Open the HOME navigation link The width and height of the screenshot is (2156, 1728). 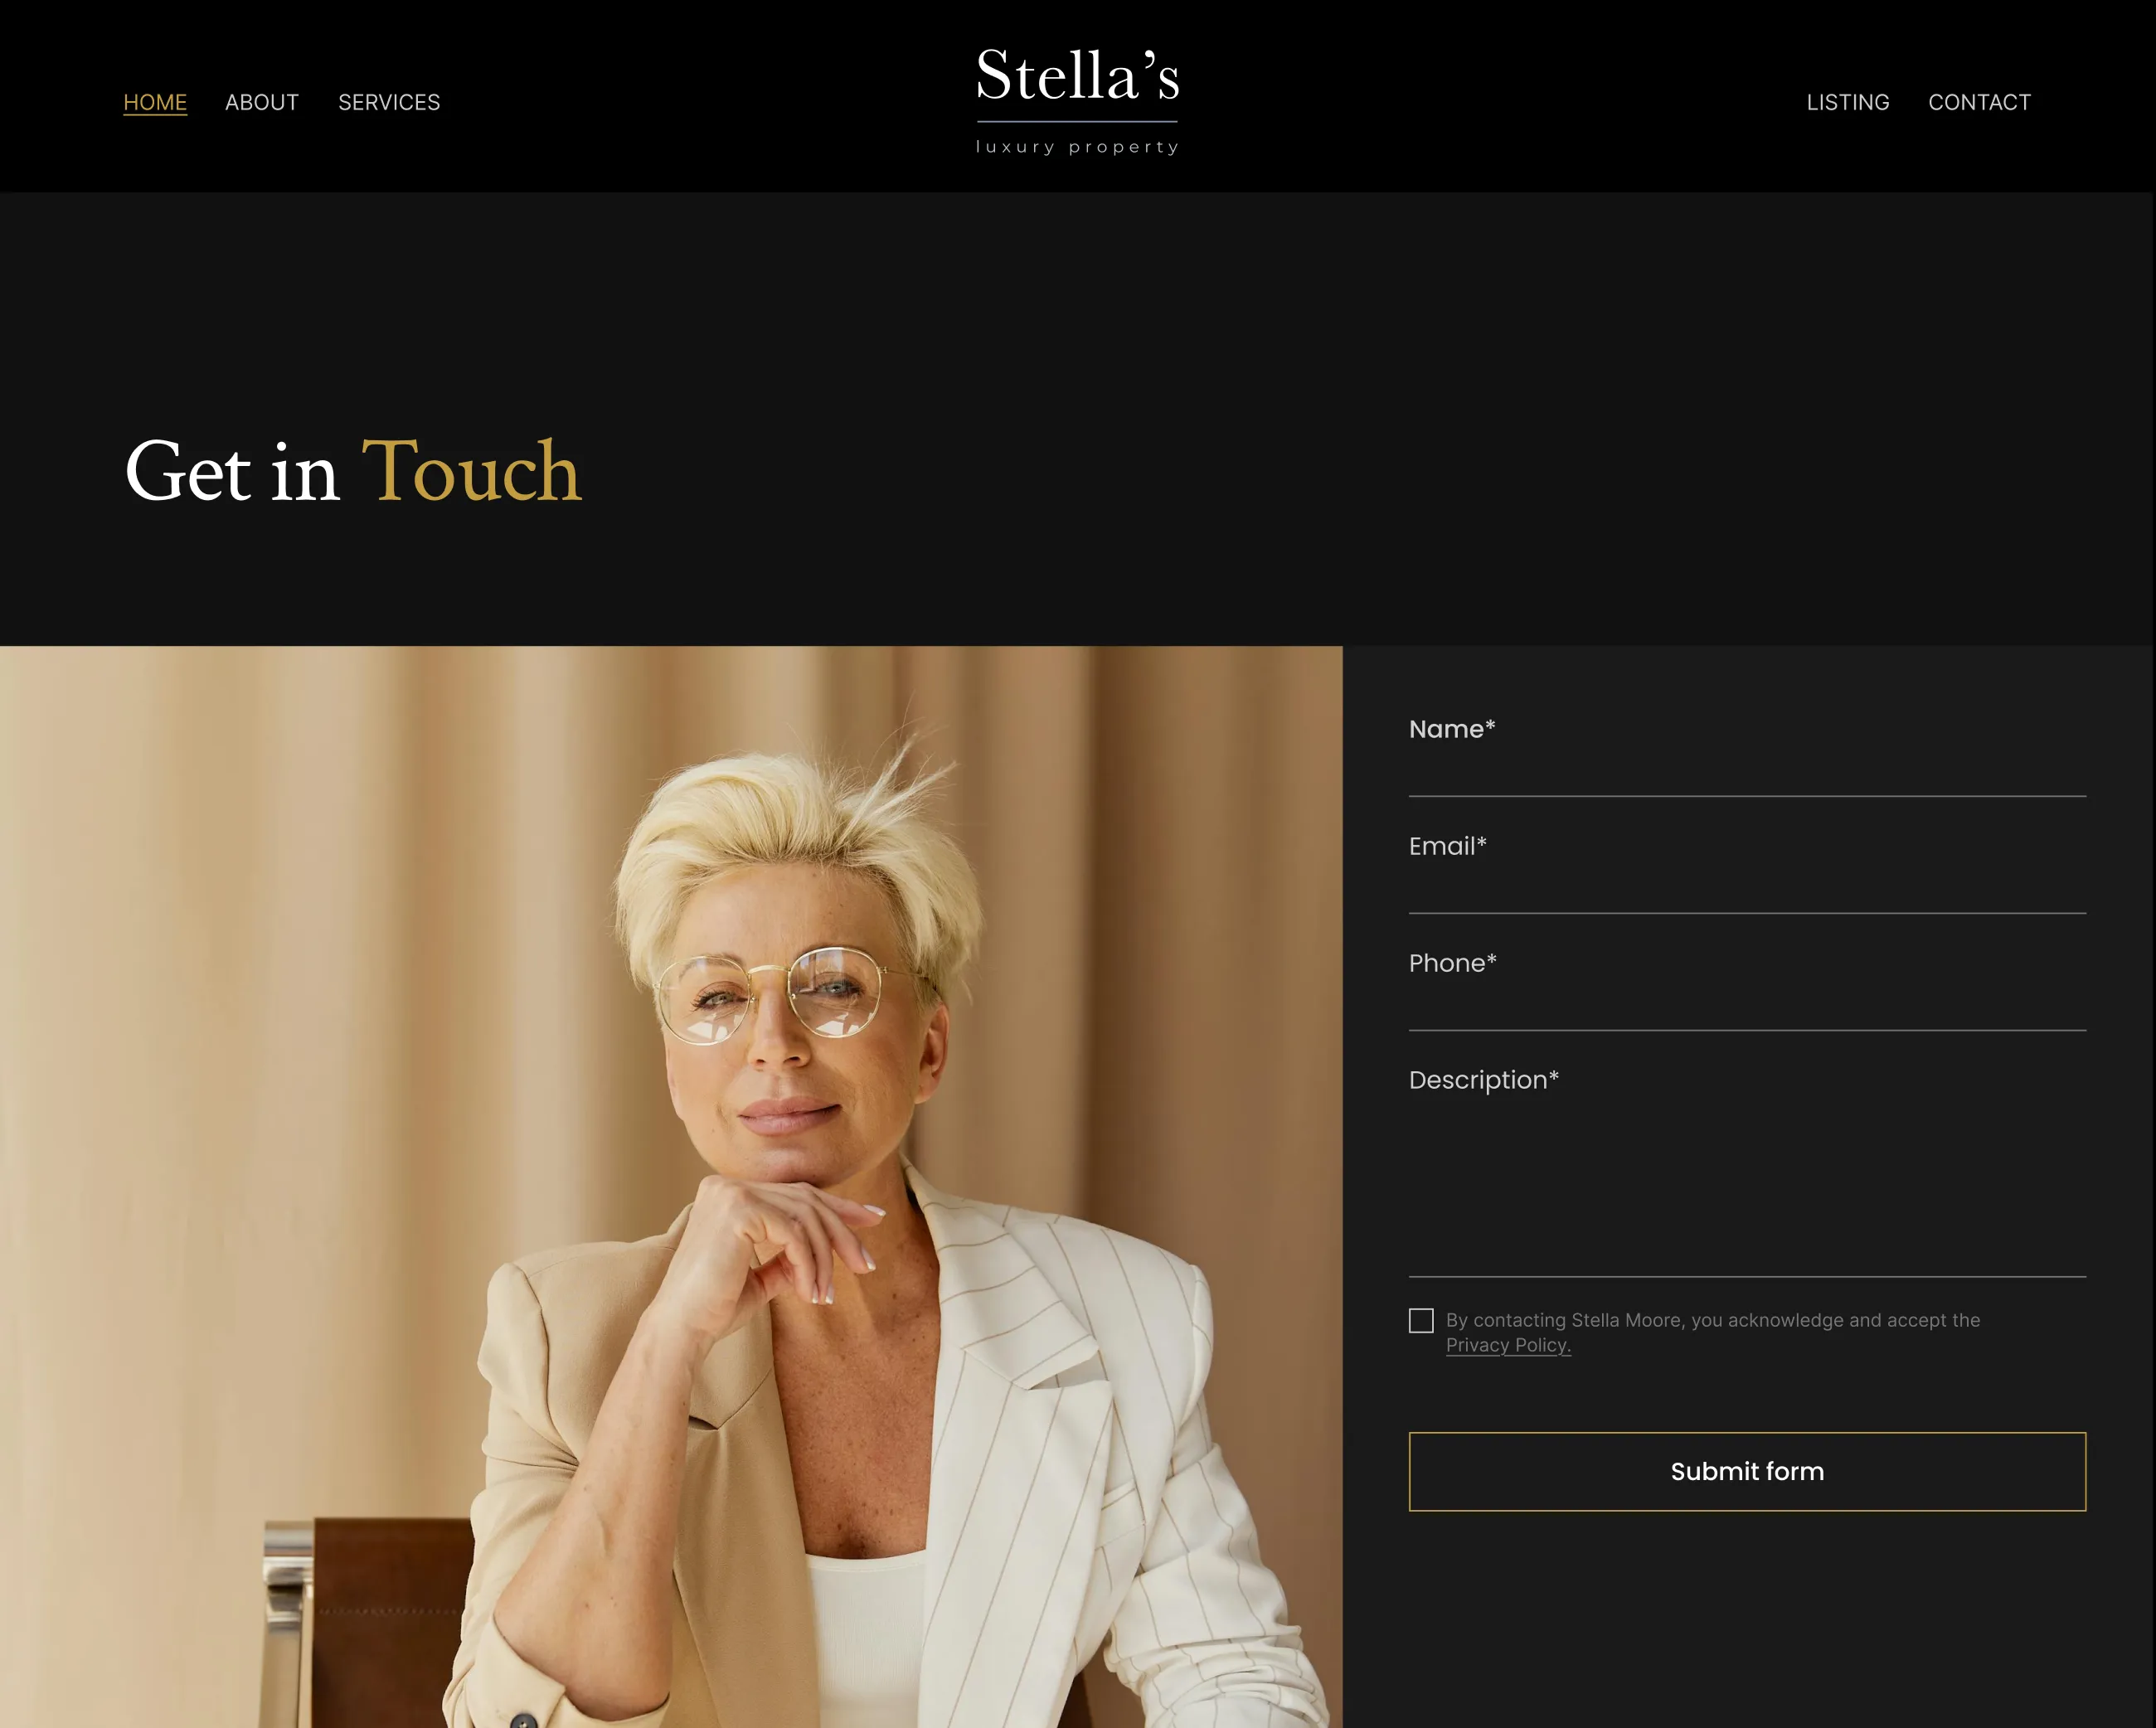click(155, 102)
